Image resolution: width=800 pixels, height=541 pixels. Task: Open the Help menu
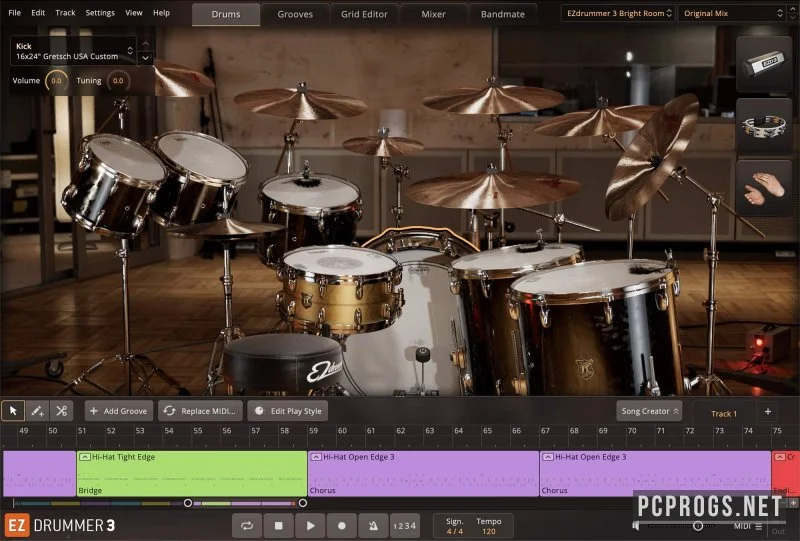161,13
